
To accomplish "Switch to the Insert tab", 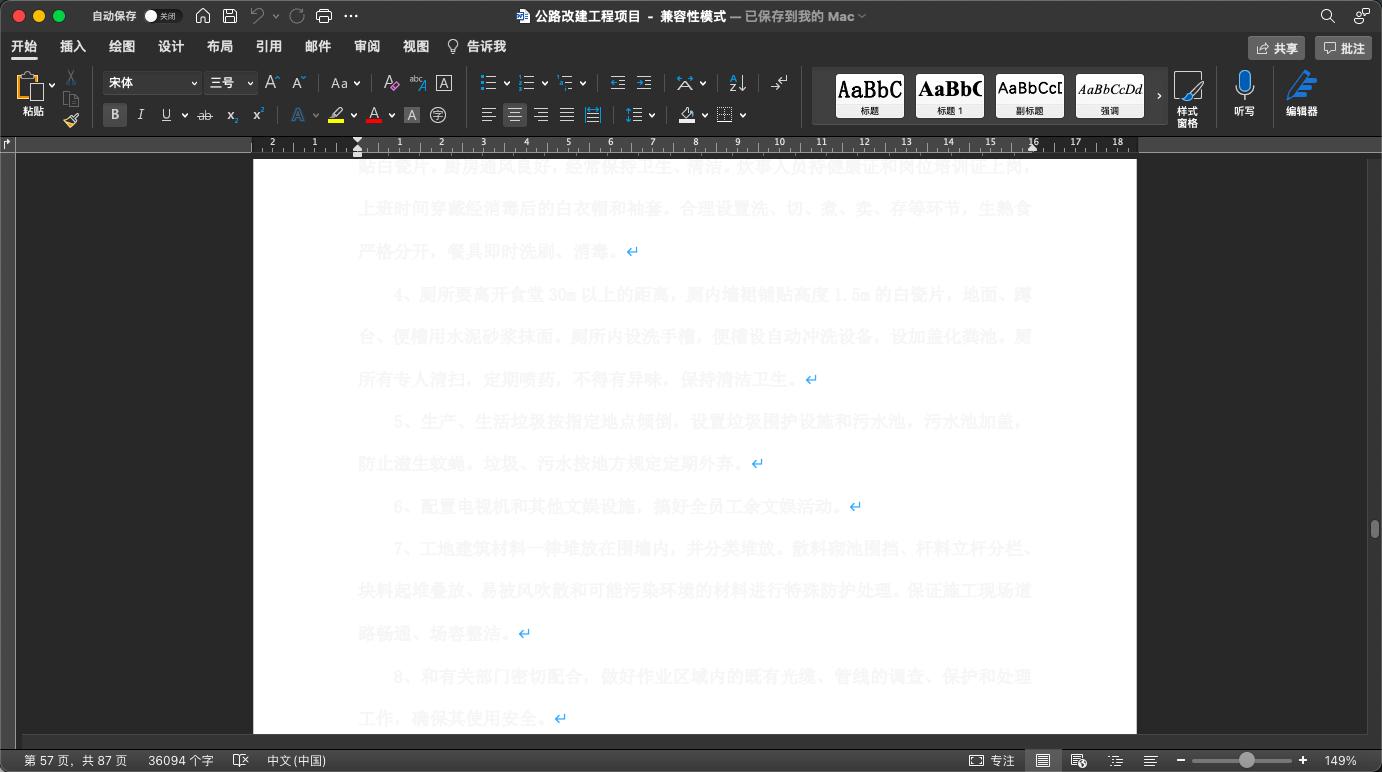I will coord(73,47).
